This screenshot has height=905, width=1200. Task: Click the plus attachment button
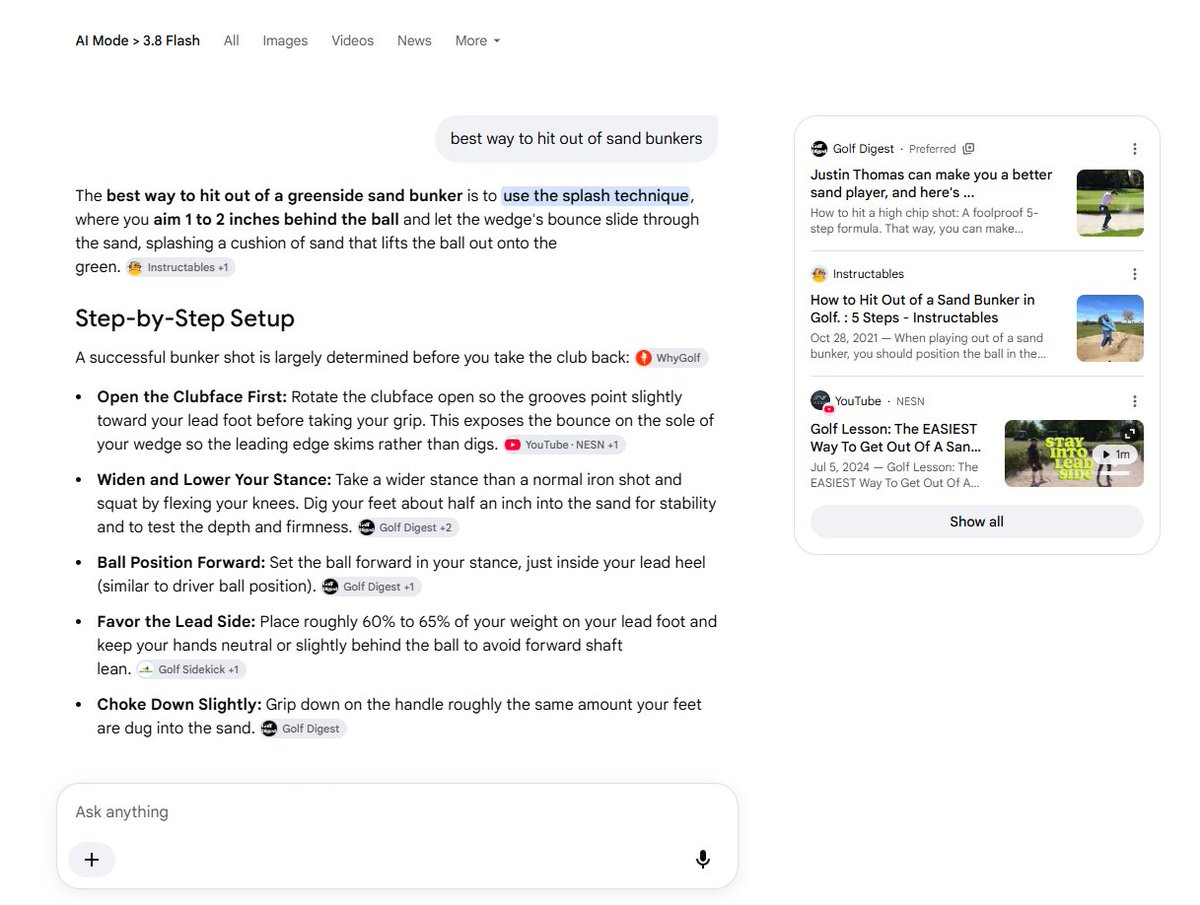tap(92, 859)
